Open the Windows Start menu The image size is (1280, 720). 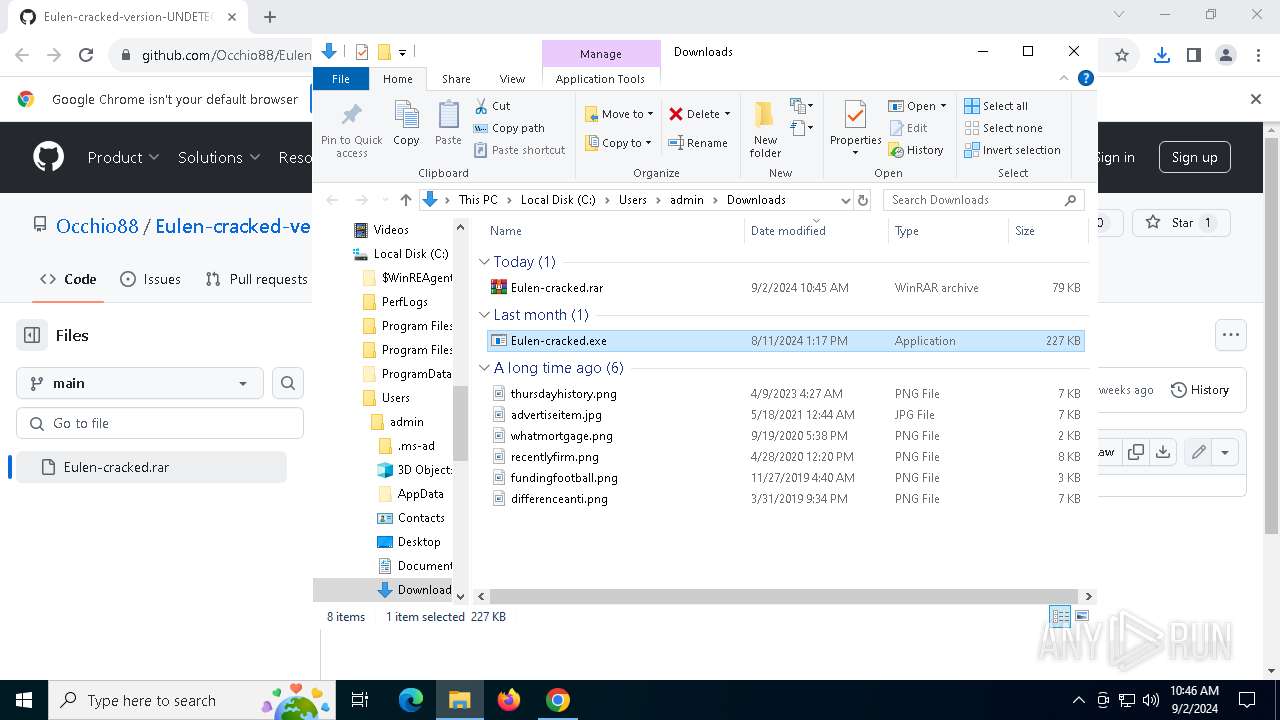(23, 700)
